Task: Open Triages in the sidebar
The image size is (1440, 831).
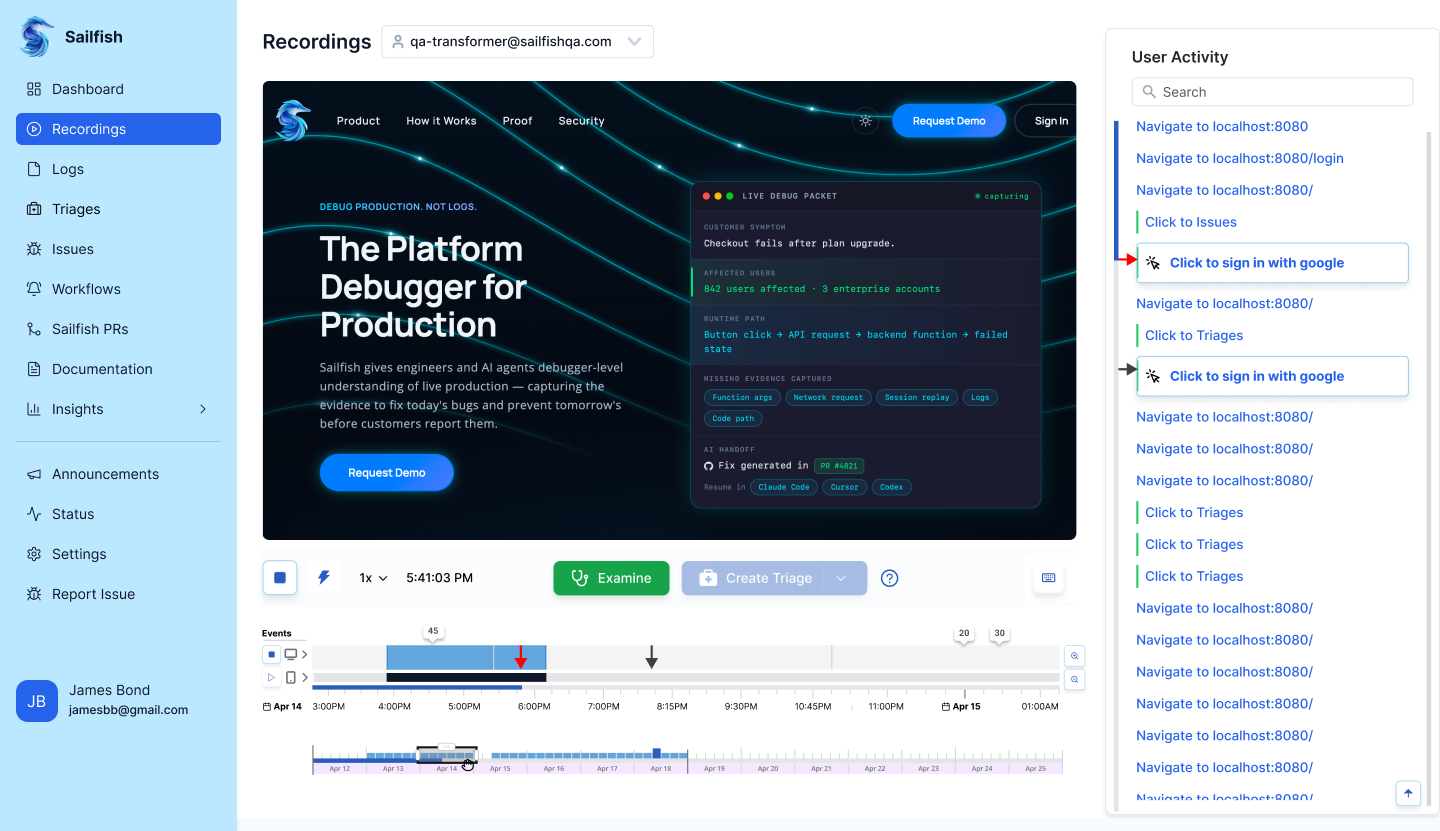Action: (x=118, y=209)
